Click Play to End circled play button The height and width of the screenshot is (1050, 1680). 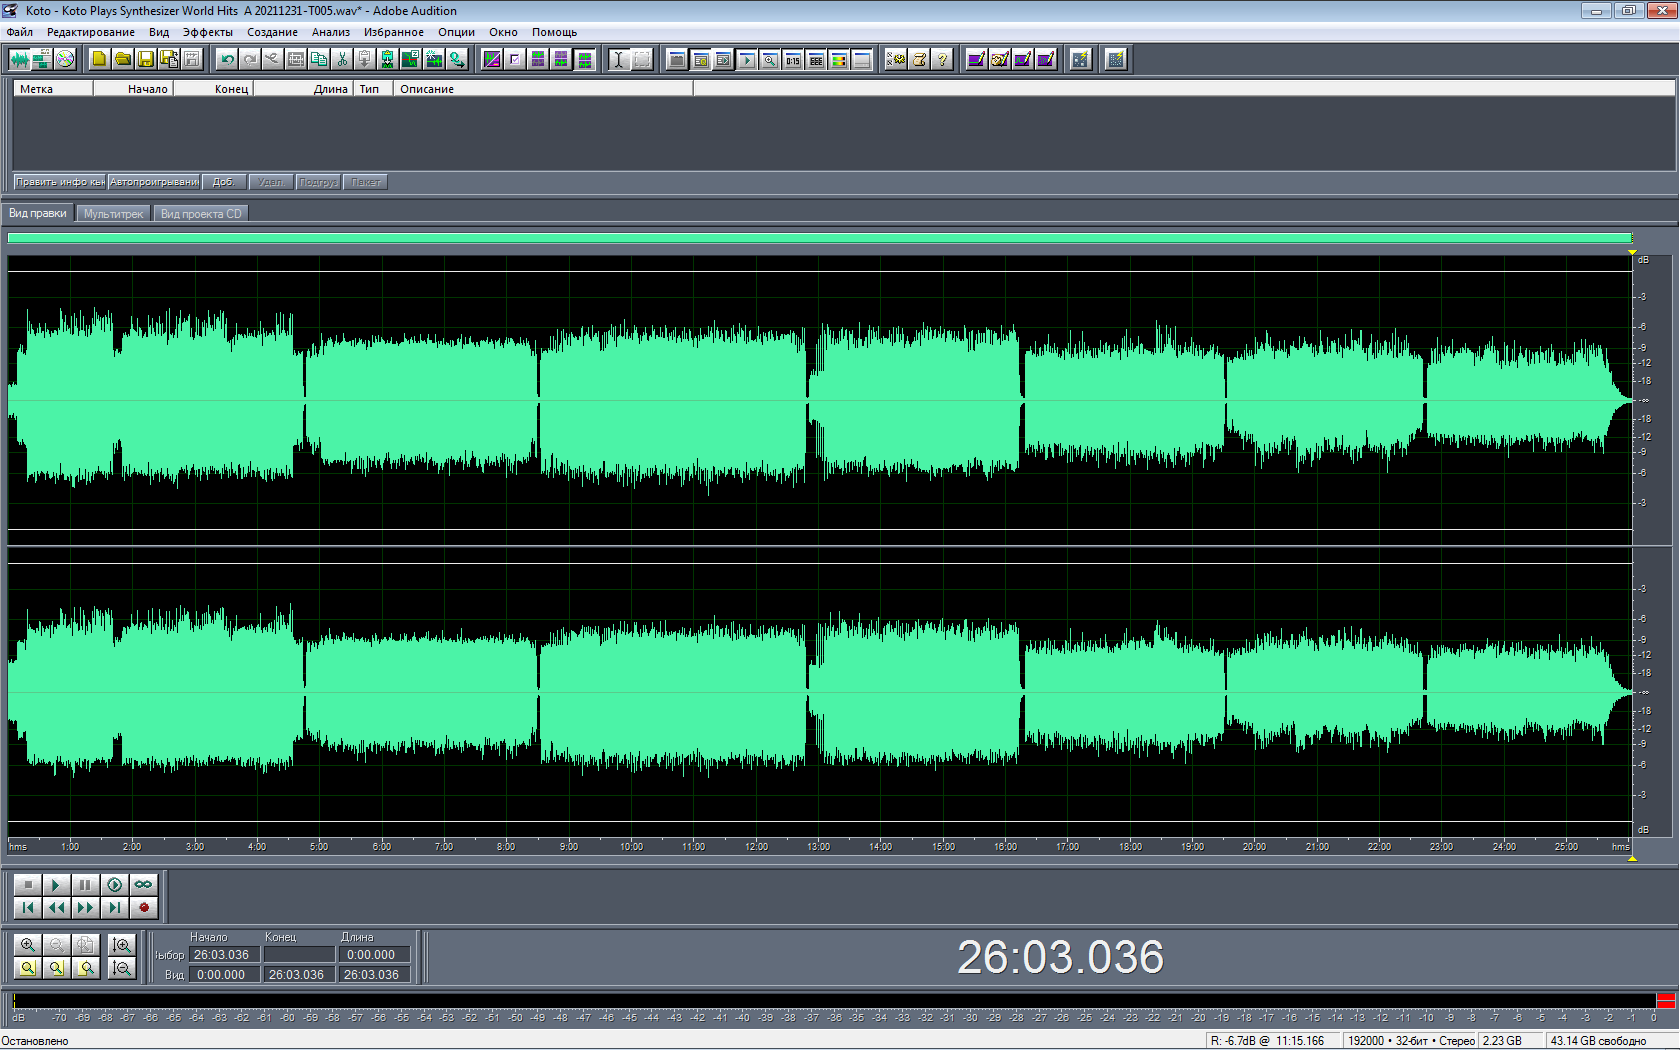tap(114, 884)
